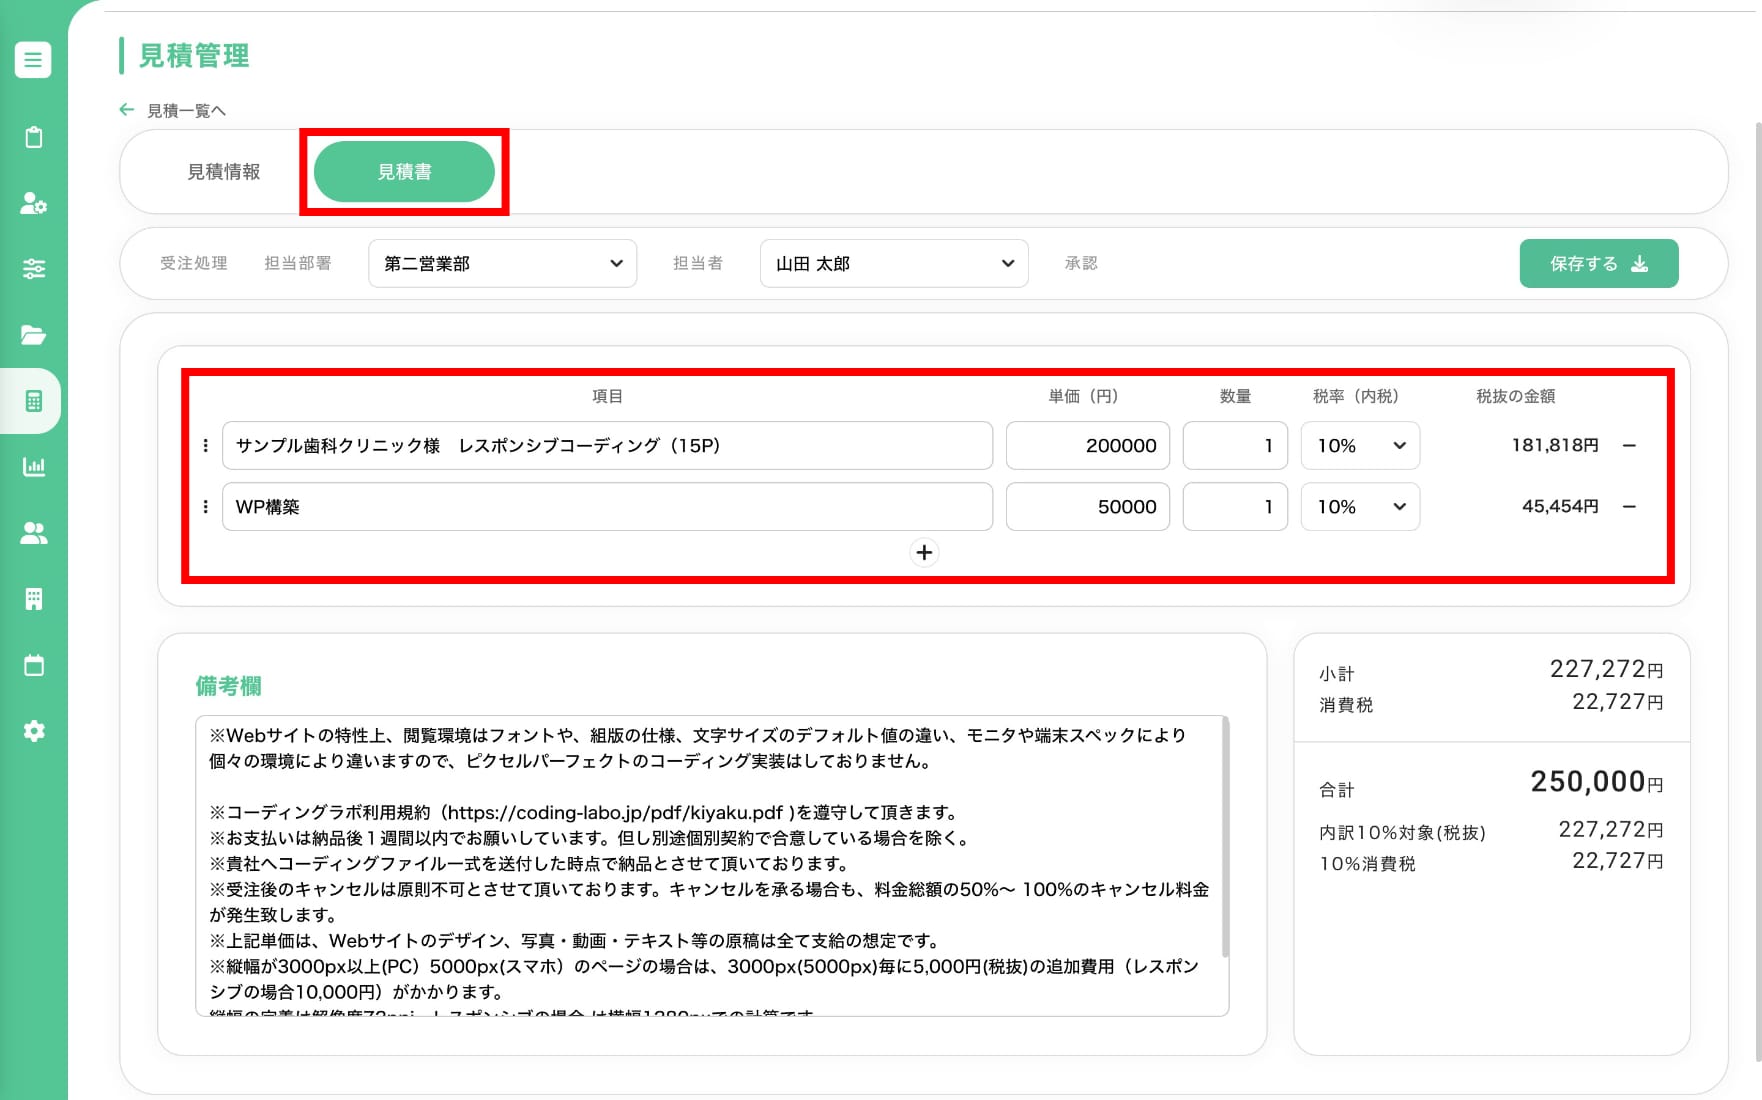Click drag handle dots of サンプル歯科クリニック row
This screenshot has height=1100, width=1762.
pos(206,446)
